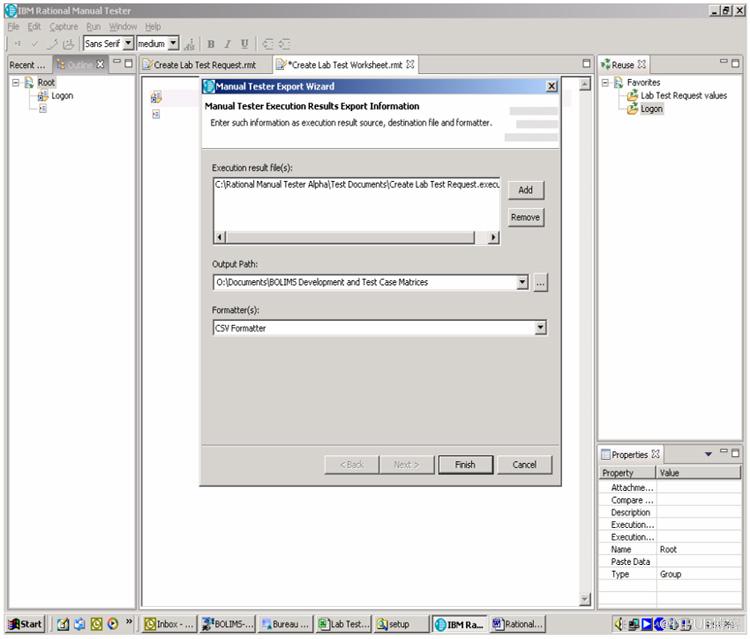Click the increase indent toolbar icon
Image resolution: width=750 pixels, height=639 pixels.
pos(285,44)
